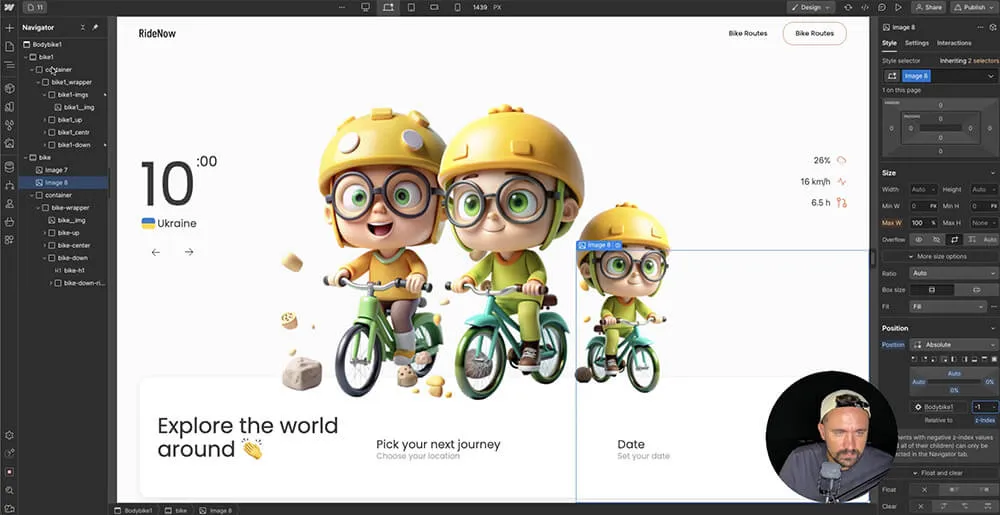Collapse the Float and clear section

coord(938,473)
